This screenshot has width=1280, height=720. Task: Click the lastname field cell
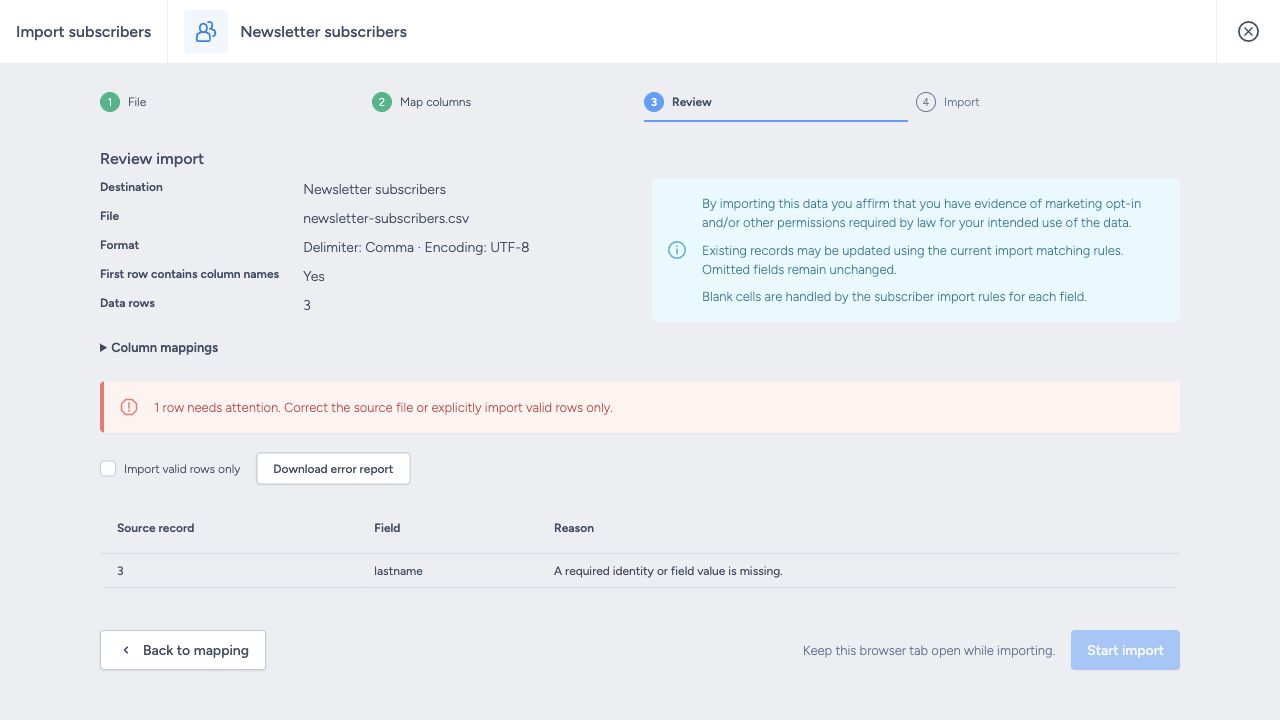[x=398, y=571]
